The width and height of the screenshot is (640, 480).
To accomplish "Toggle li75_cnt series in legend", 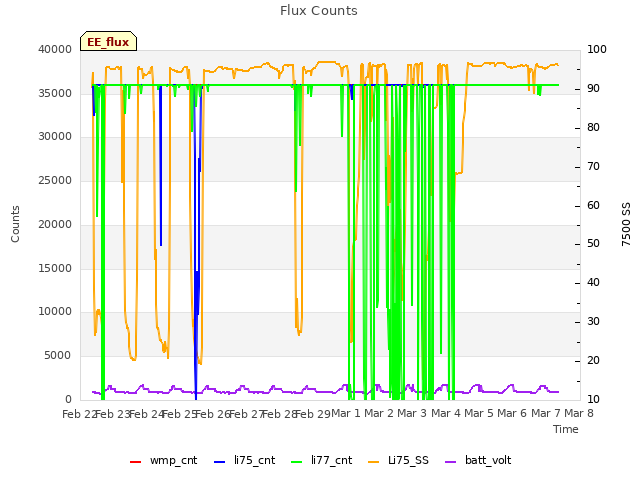I will tap(244, 460).
